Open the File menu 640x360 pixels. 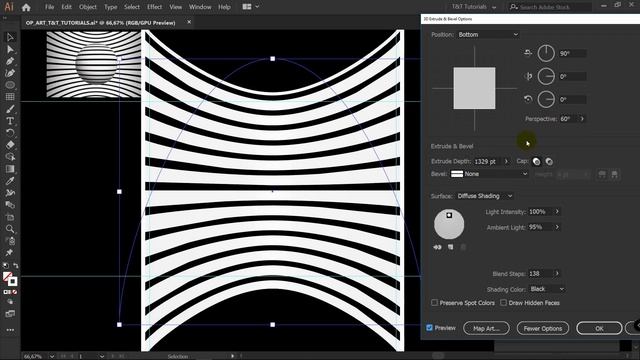pos(49,7)
